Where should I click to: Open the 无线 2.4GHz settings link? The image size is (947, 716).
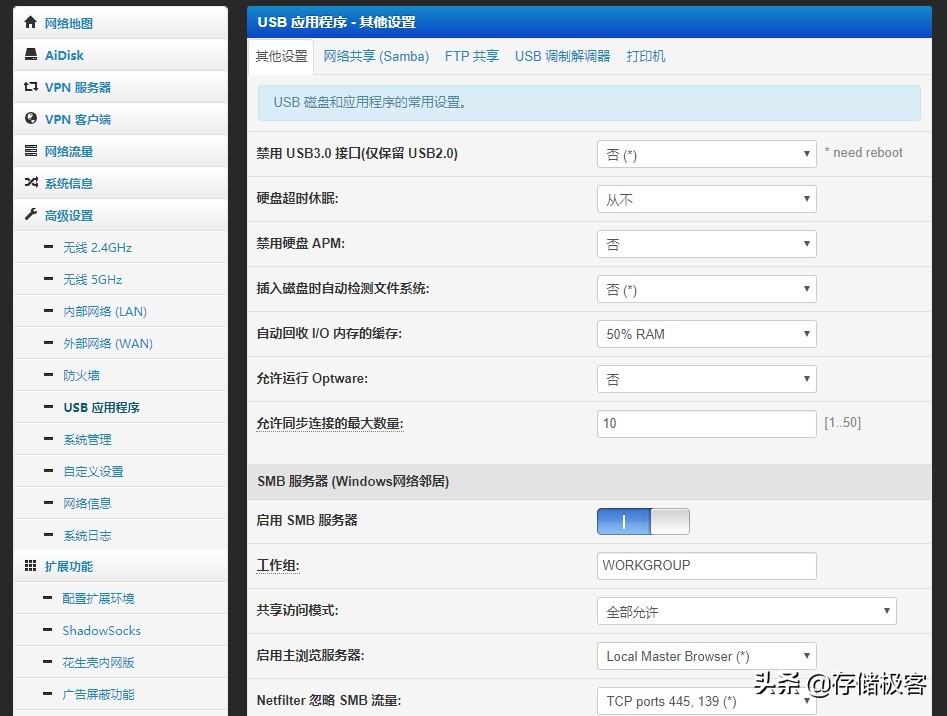97,247
